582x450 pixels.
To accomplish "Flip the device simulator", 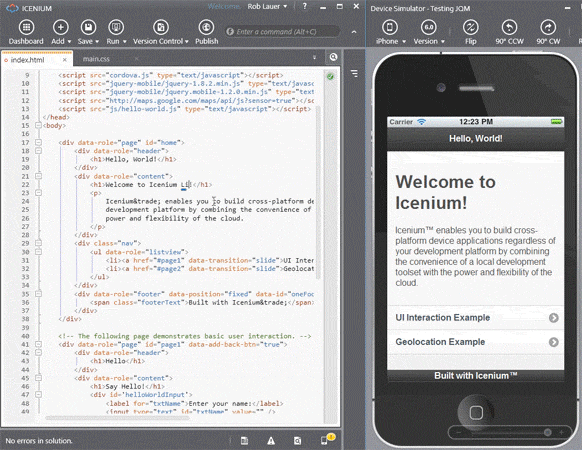I will (471, 27).
